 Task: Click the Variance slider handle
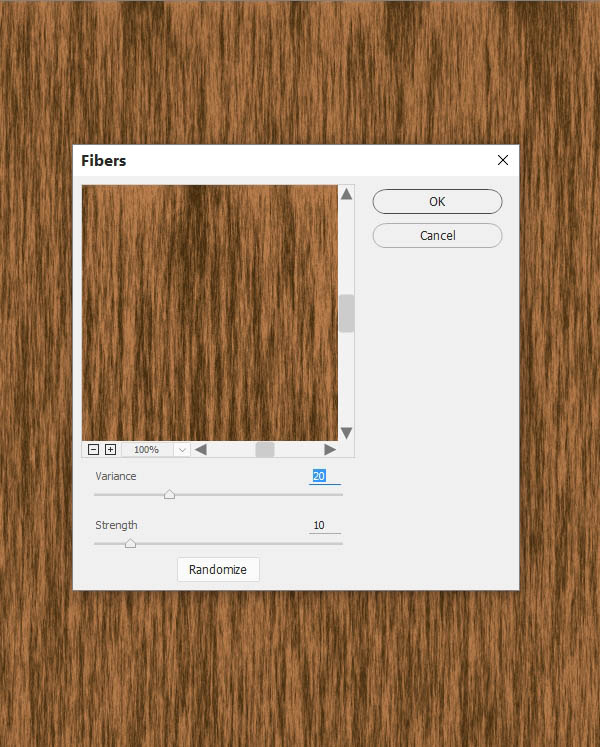click(169, 494)
